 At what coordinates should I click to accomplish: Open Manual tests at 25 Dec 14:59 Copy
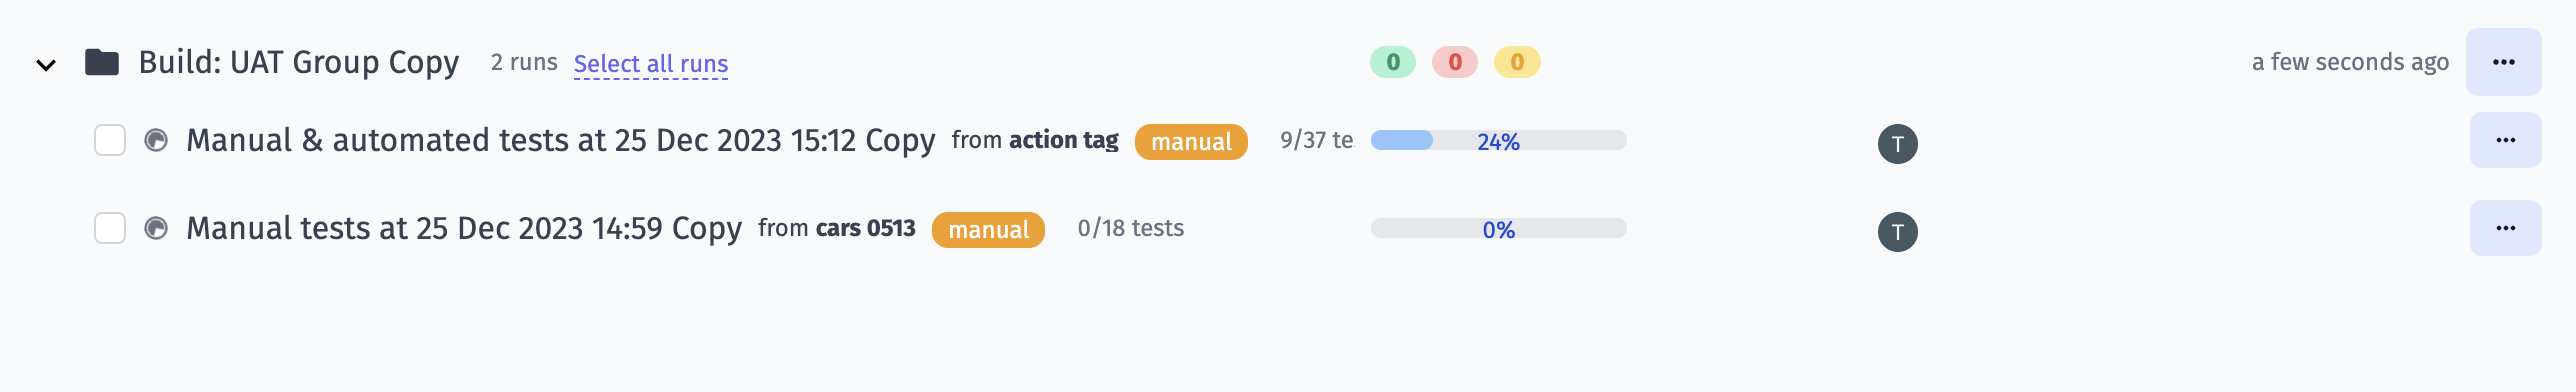[x=464, y=228]
